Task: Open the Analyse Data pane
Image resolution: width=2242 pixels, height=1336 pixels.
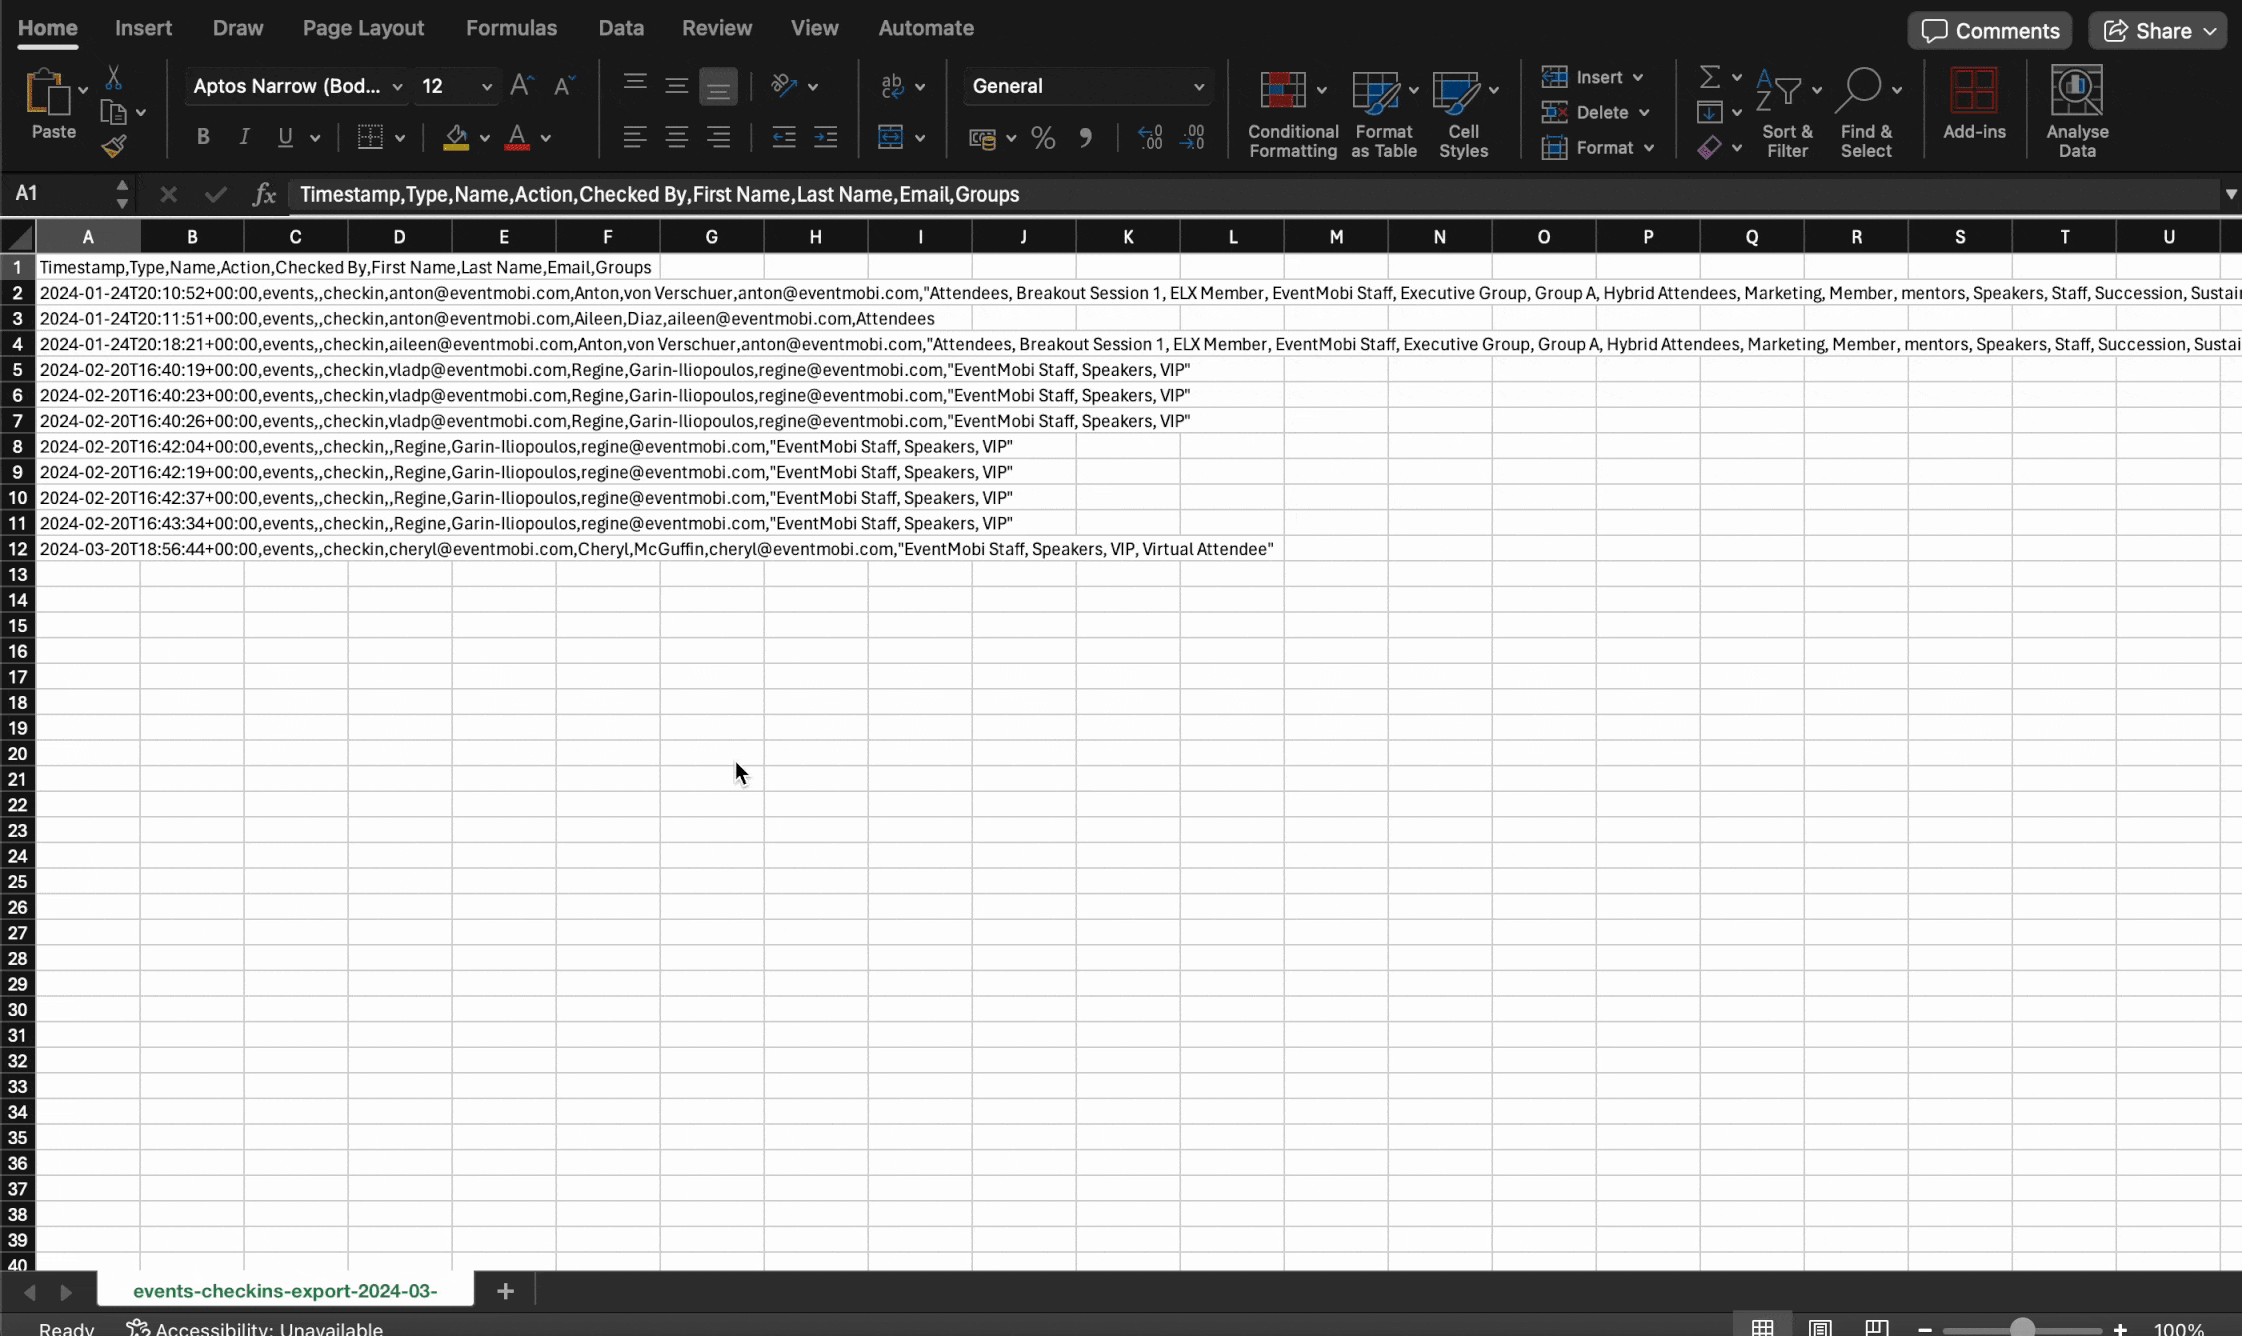Action: pyautogui.click(x=2078, y=108)
